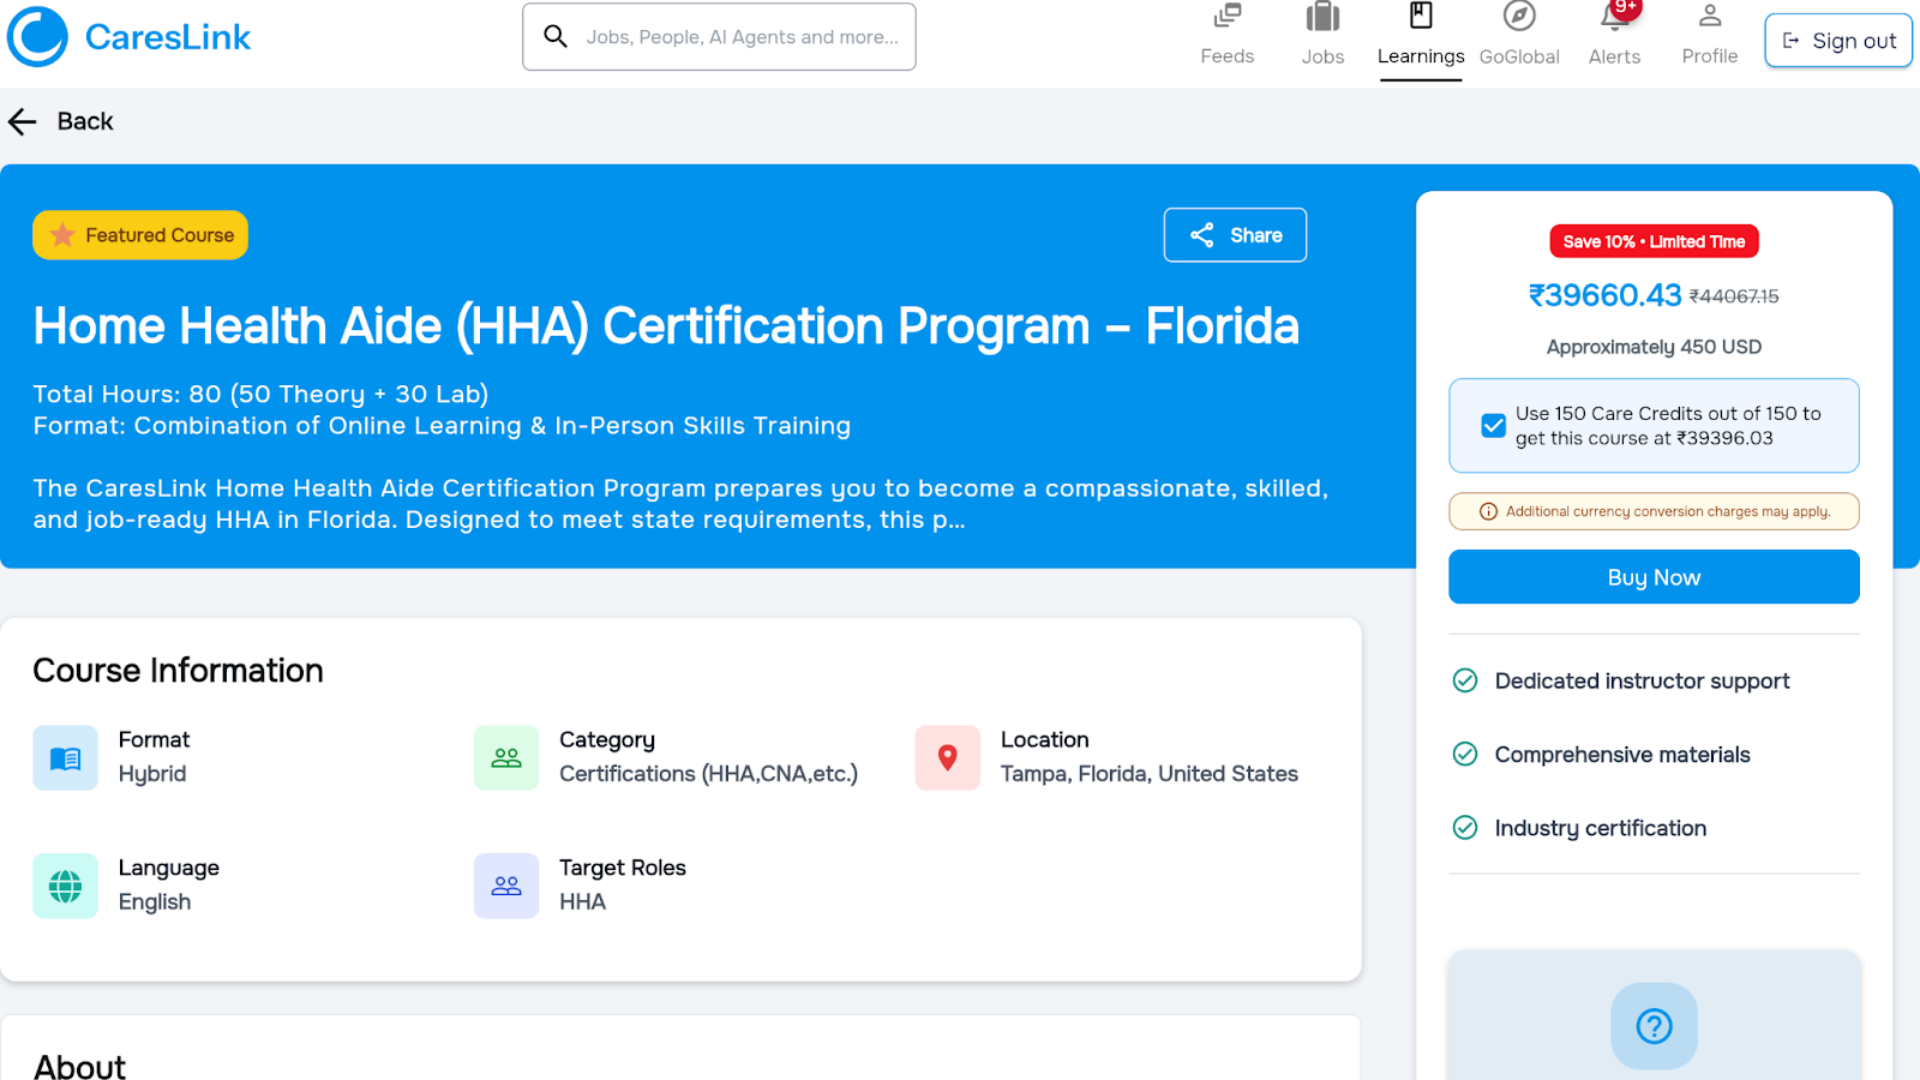Click the Dedicated instructor support checkmark
1920x1080 pixels.
1465,681
